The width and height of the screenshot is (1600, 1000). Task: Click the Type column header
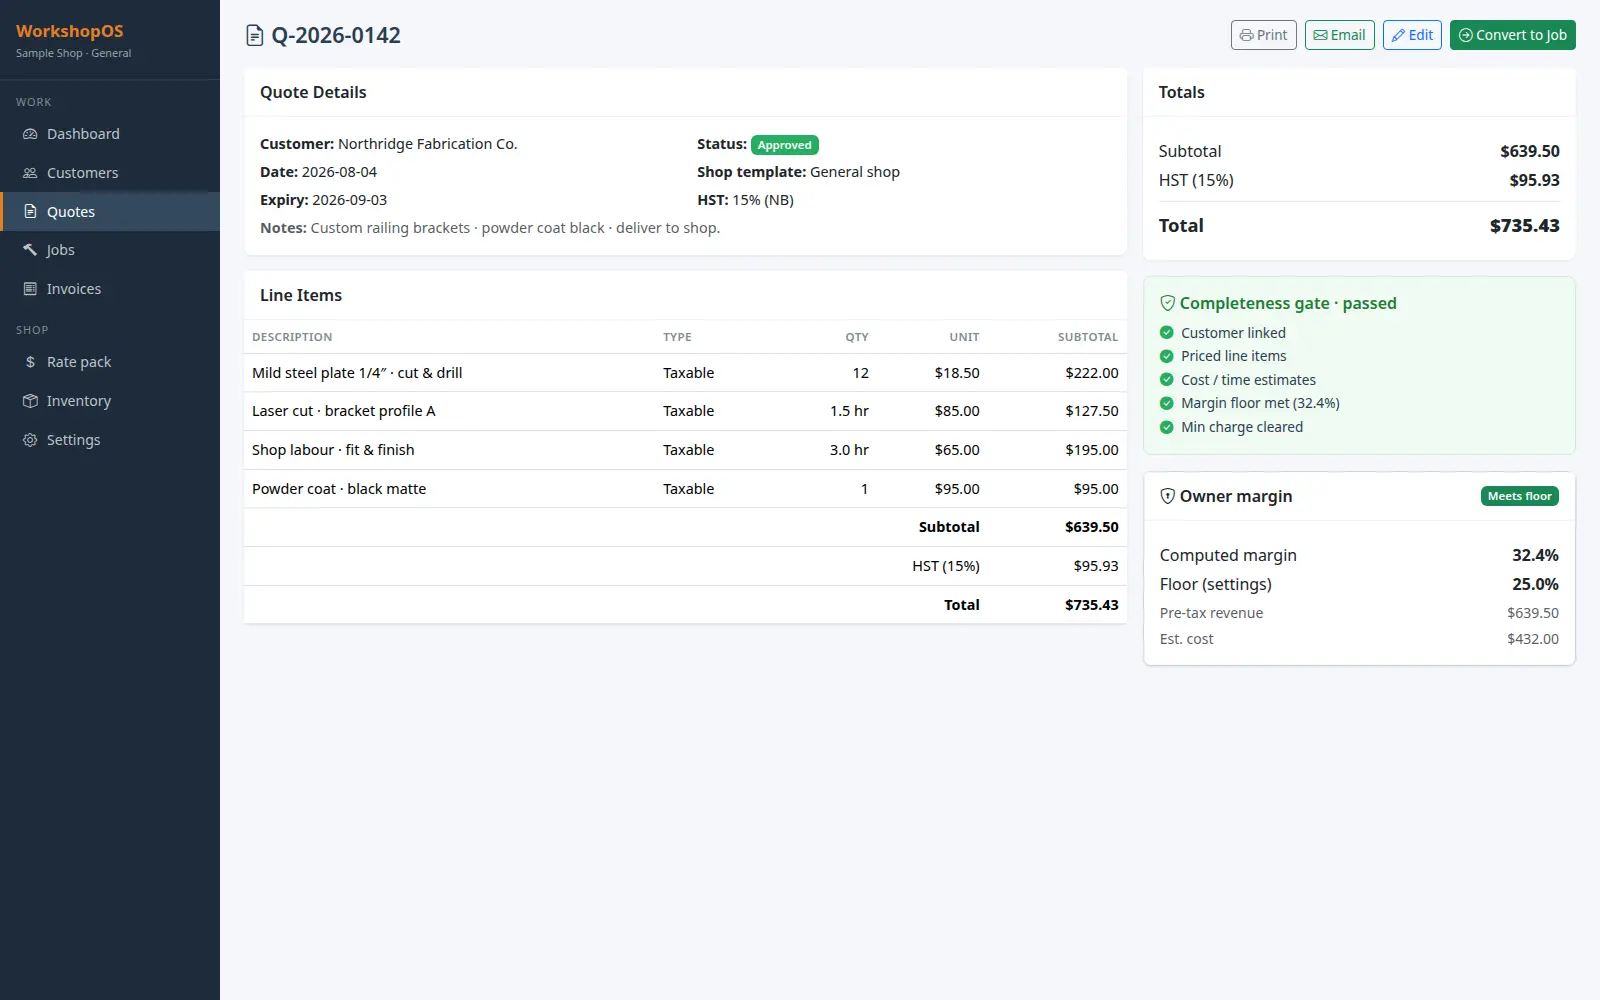point(677,337)
